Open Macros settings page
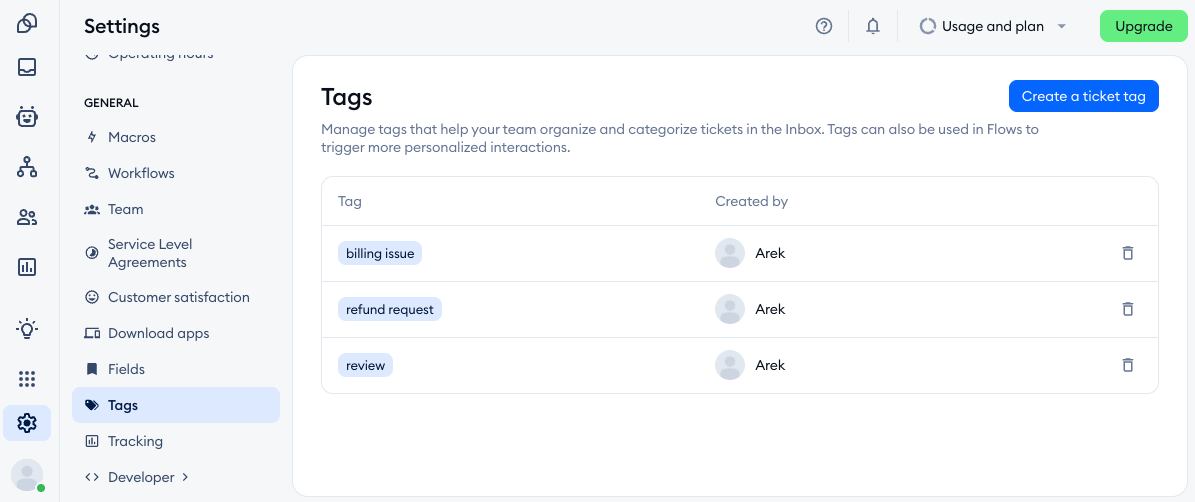 131,137
